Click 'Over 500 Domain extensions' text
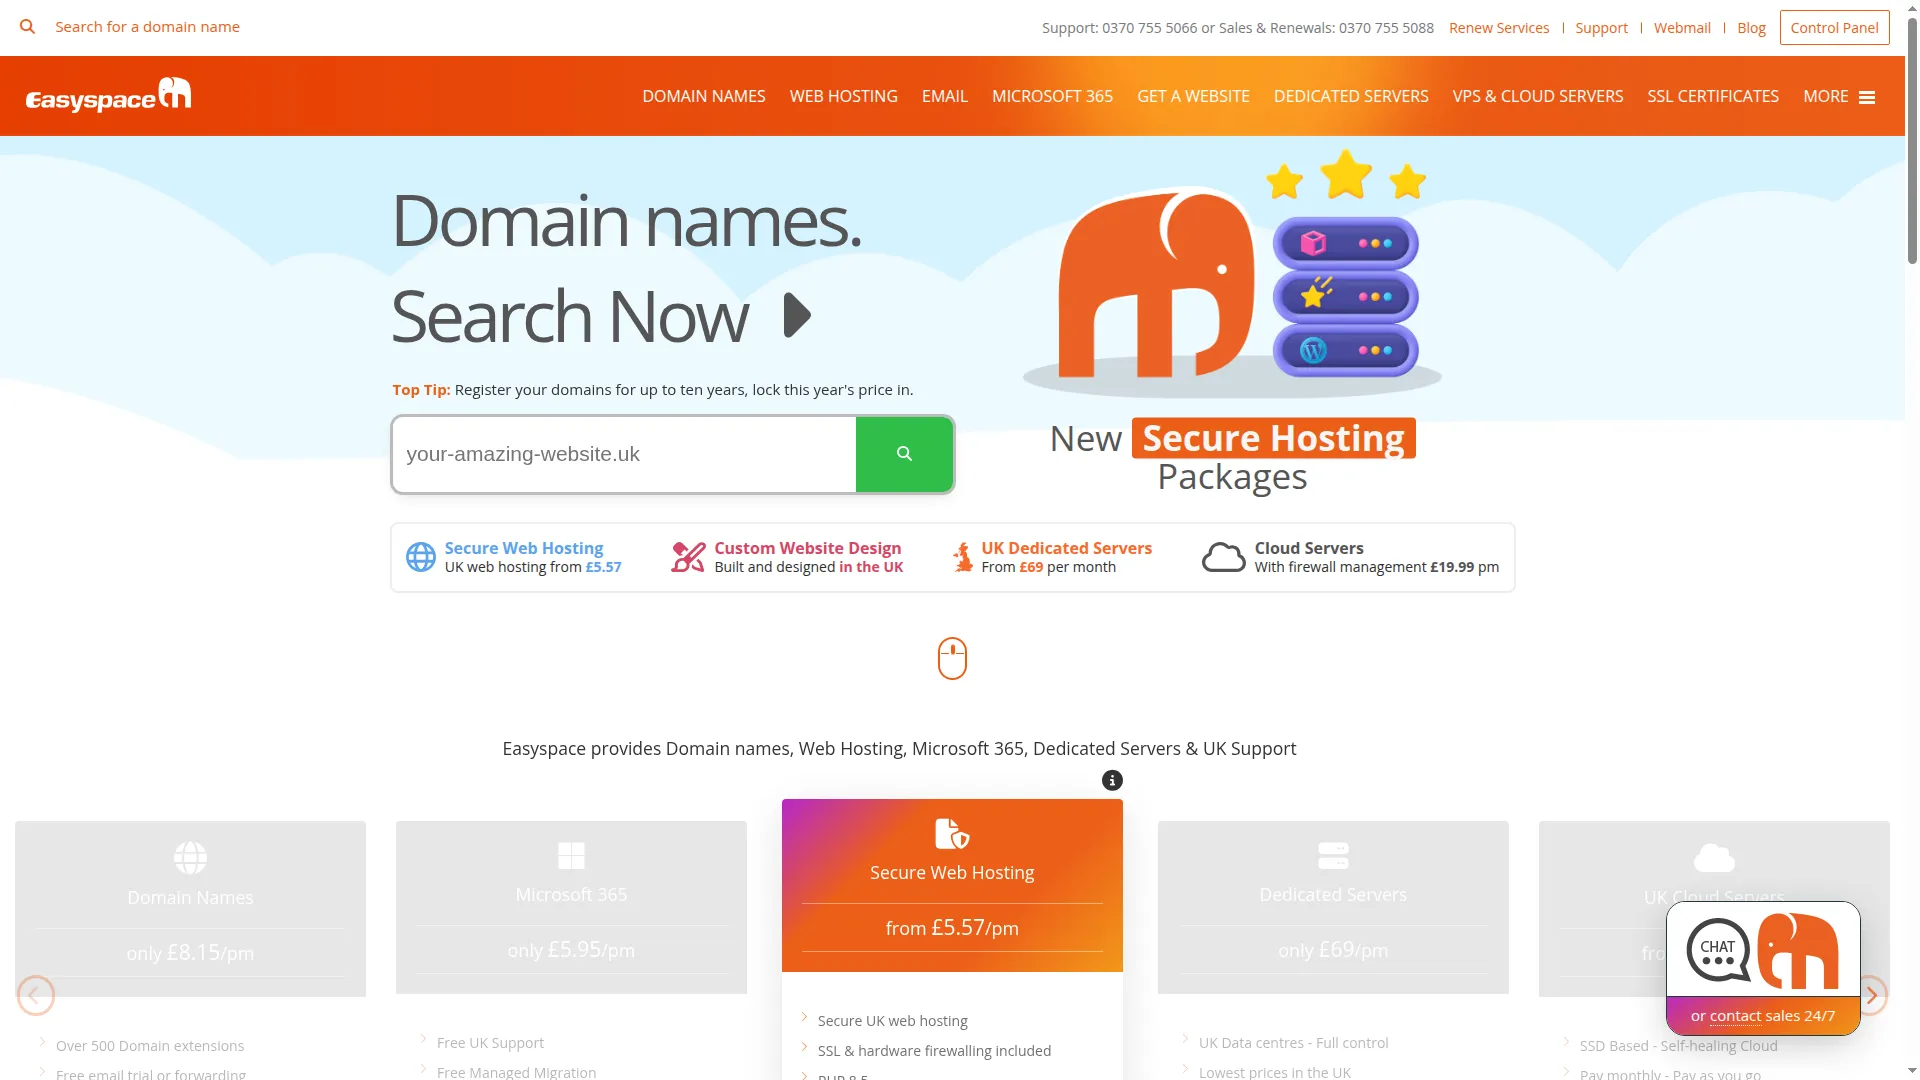This screenshot has height=1080, width=1920. (150, 1046)
